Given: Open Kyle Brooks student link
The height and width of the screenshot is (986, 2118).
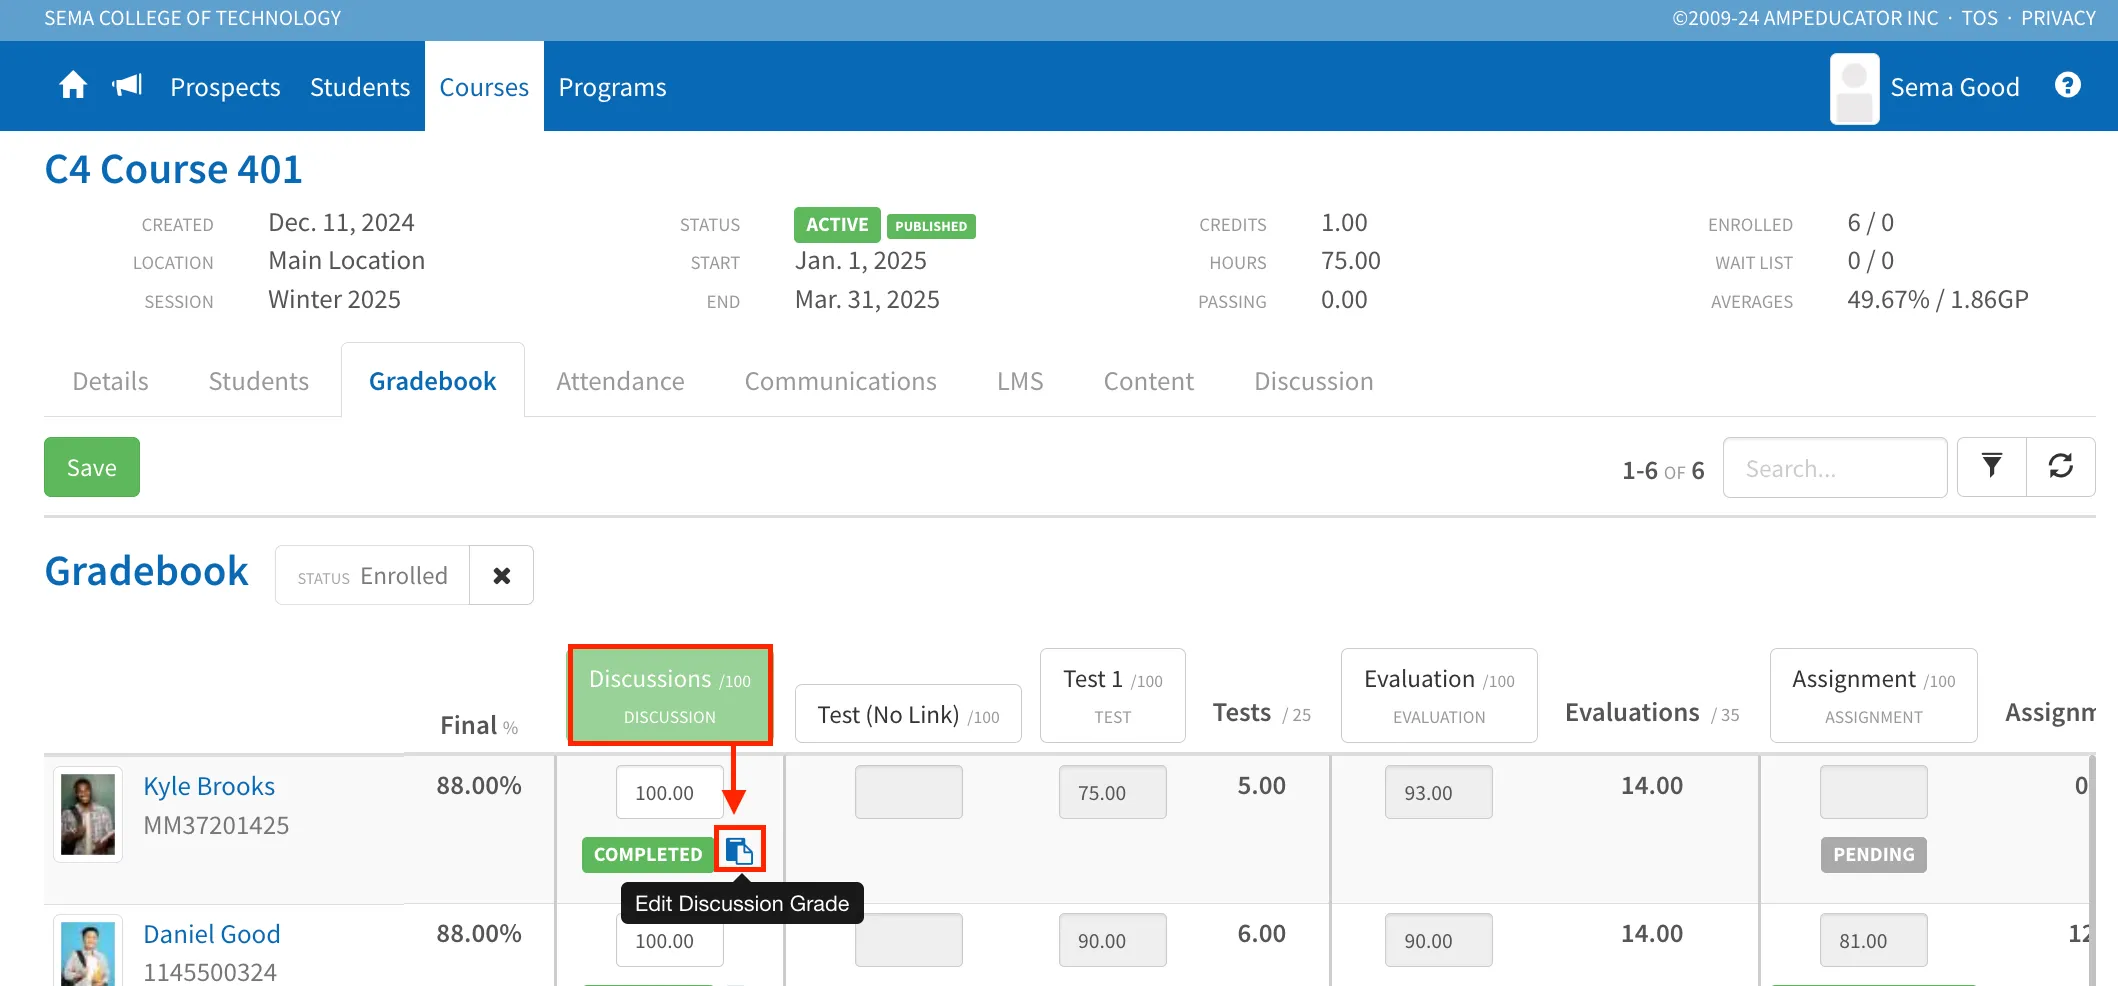Looking at the screenshot, I should (209, 786).
